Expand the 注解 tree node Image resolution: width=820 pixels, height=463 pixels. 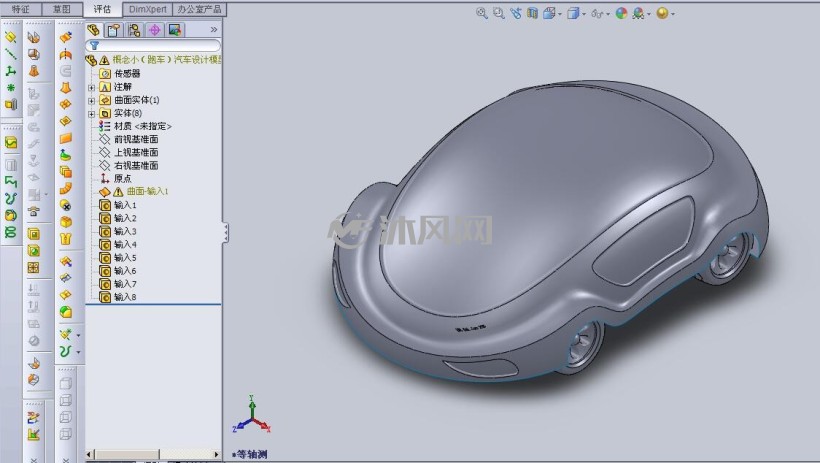coord(92,87)
